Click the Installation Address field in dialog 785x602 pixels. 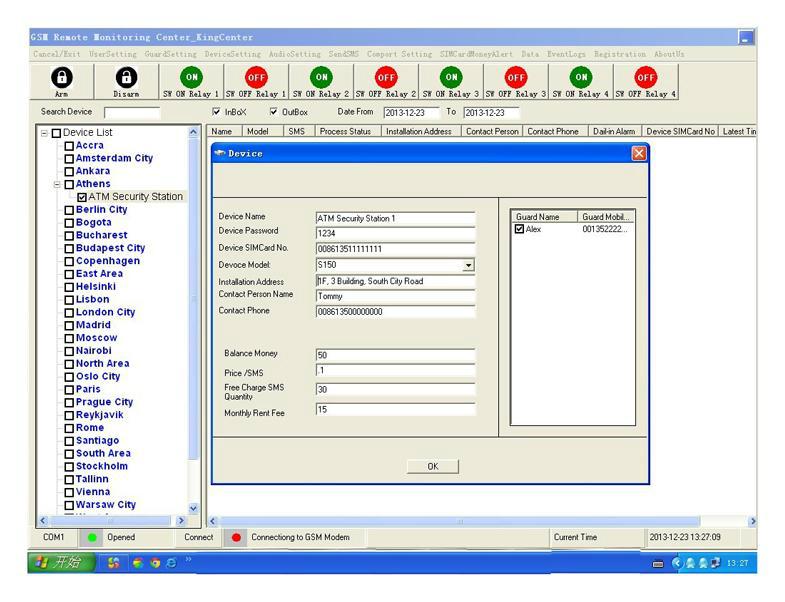[x=396, y=281]
